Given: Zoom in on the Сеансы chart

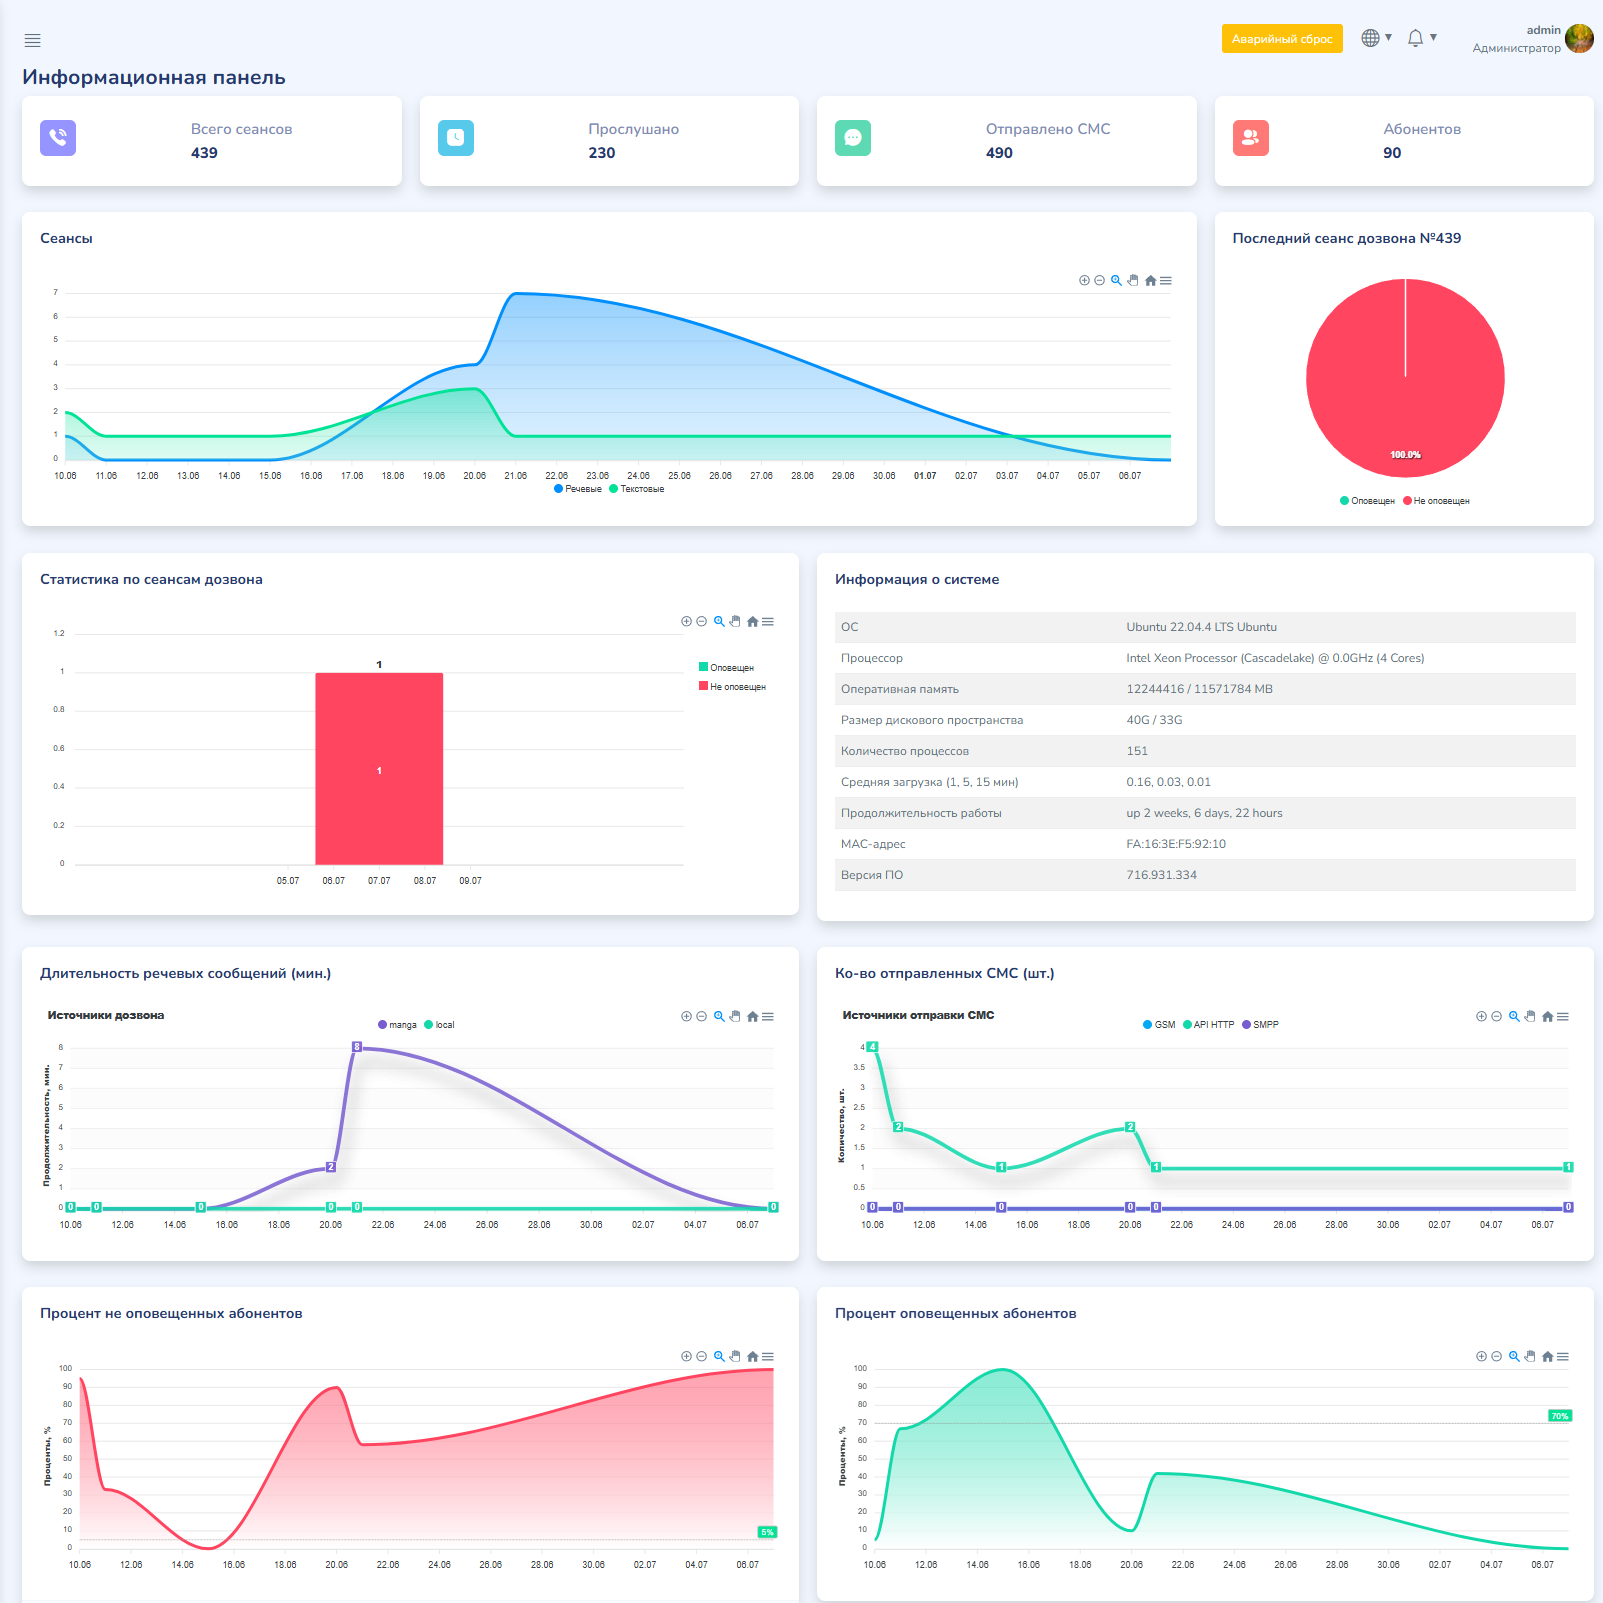Looking at the screenshot, I should [1084, 281].
